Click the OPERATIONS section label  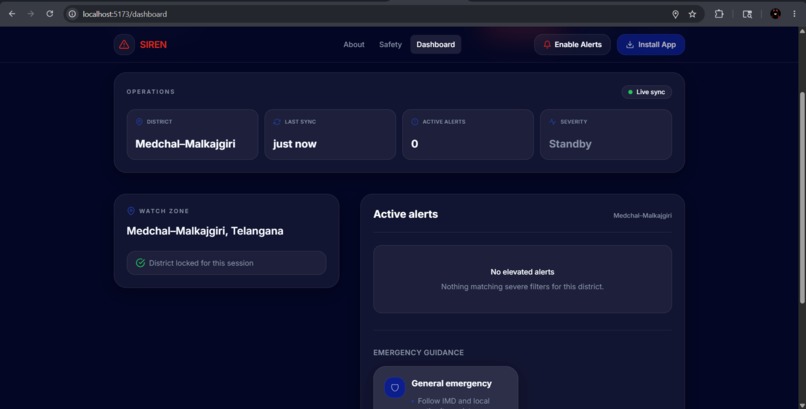[151, 91]
